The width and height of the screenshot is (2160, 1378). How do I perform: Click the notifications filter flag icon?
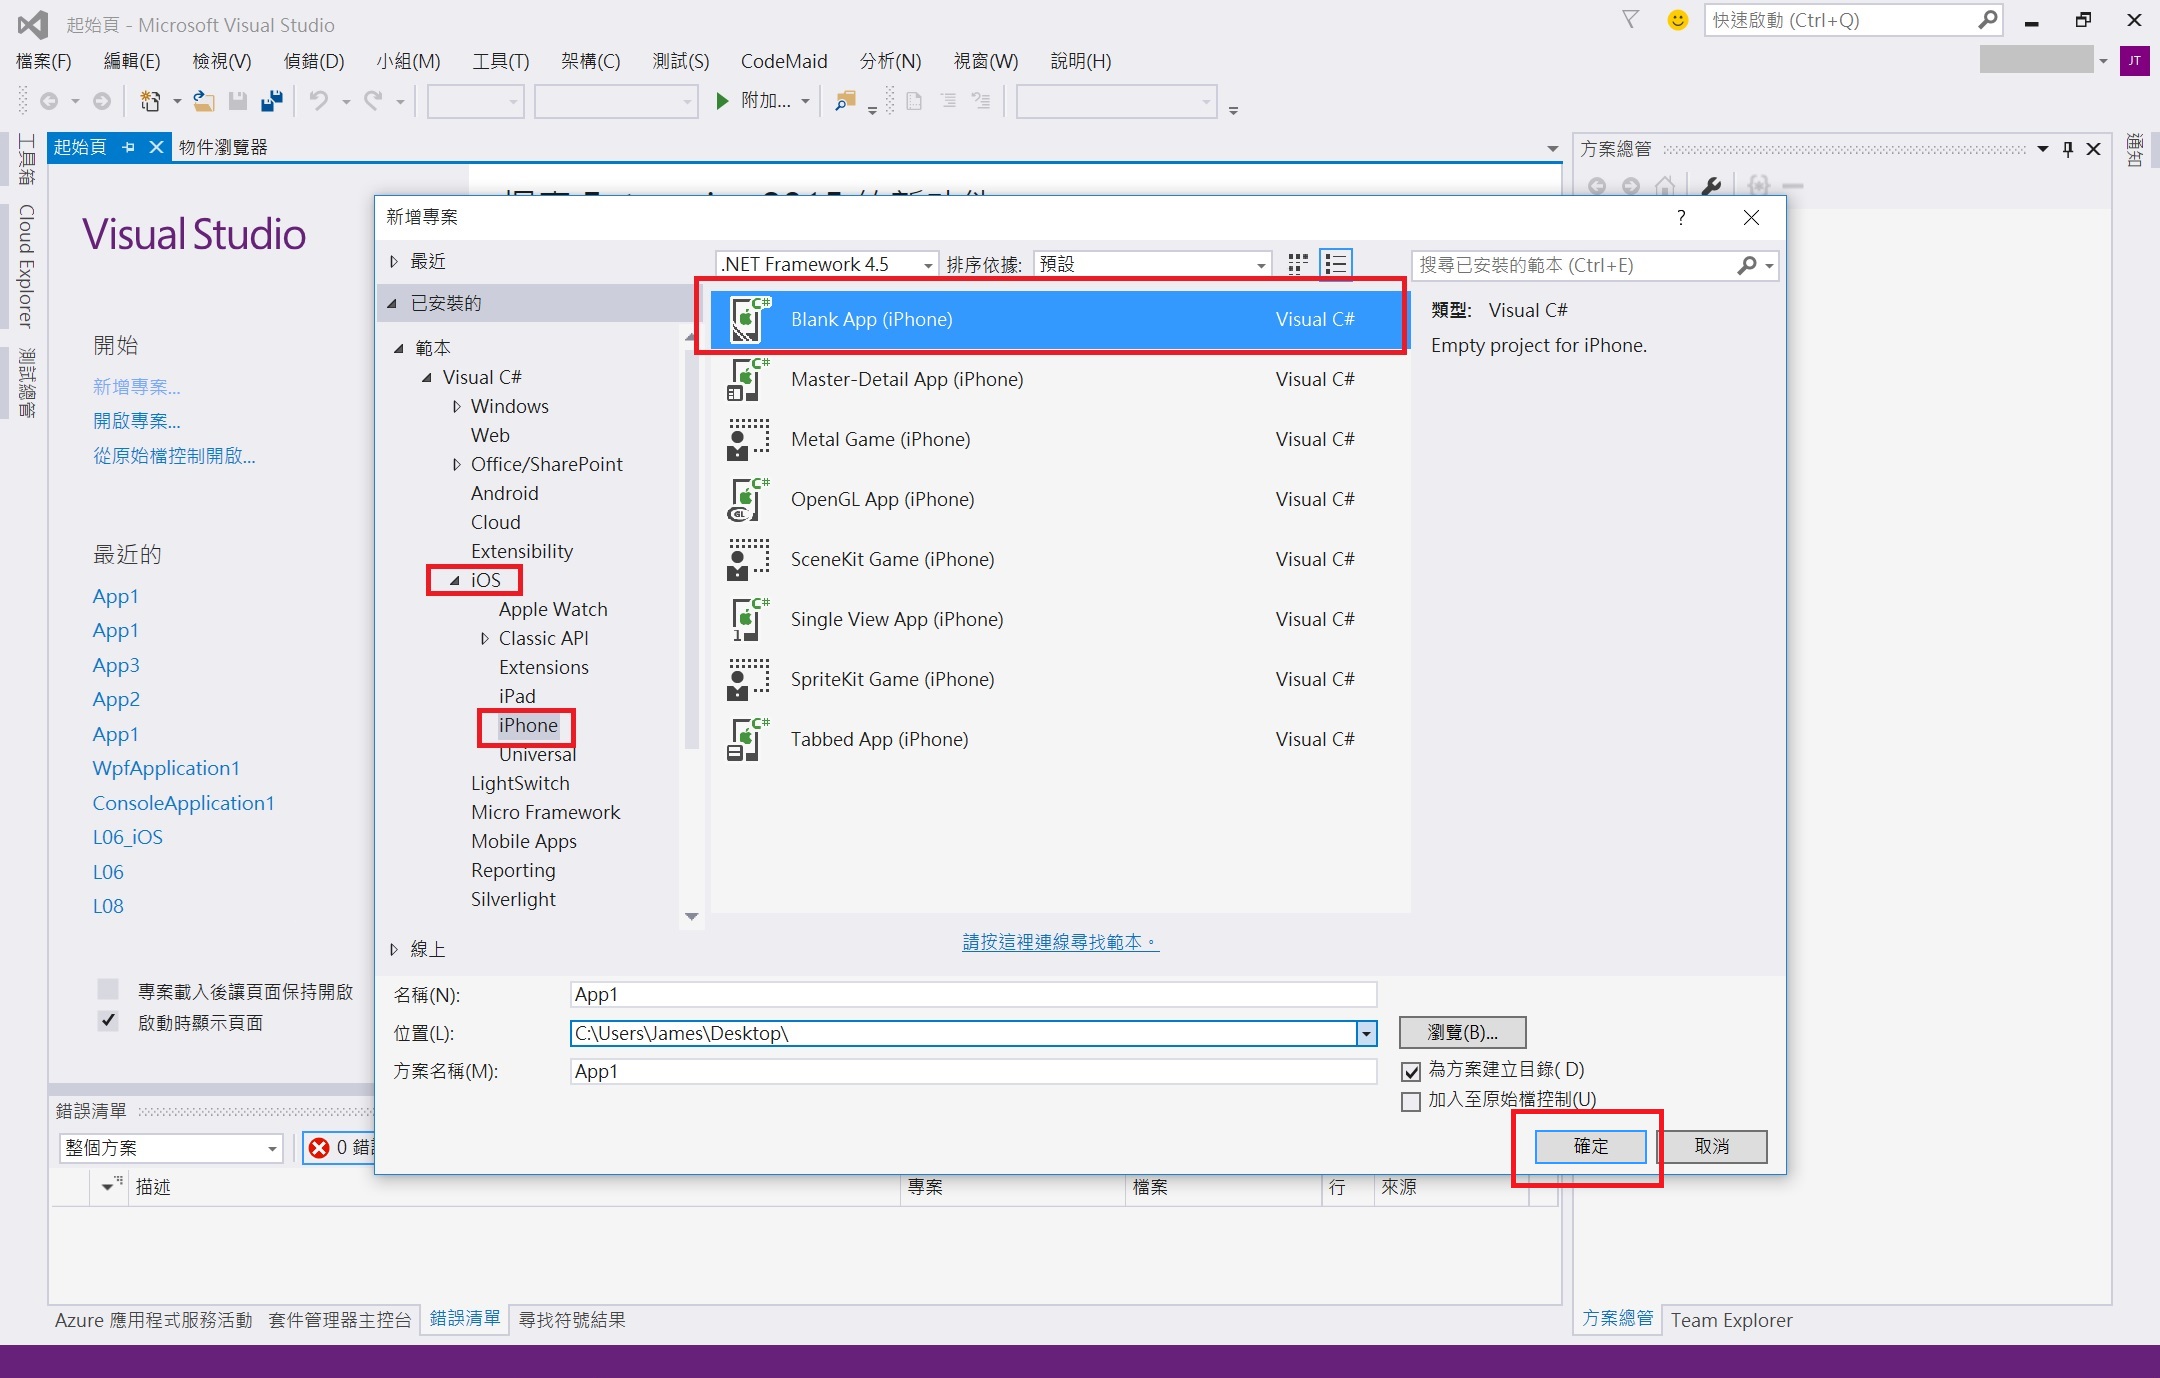[x=1631, y=20]
